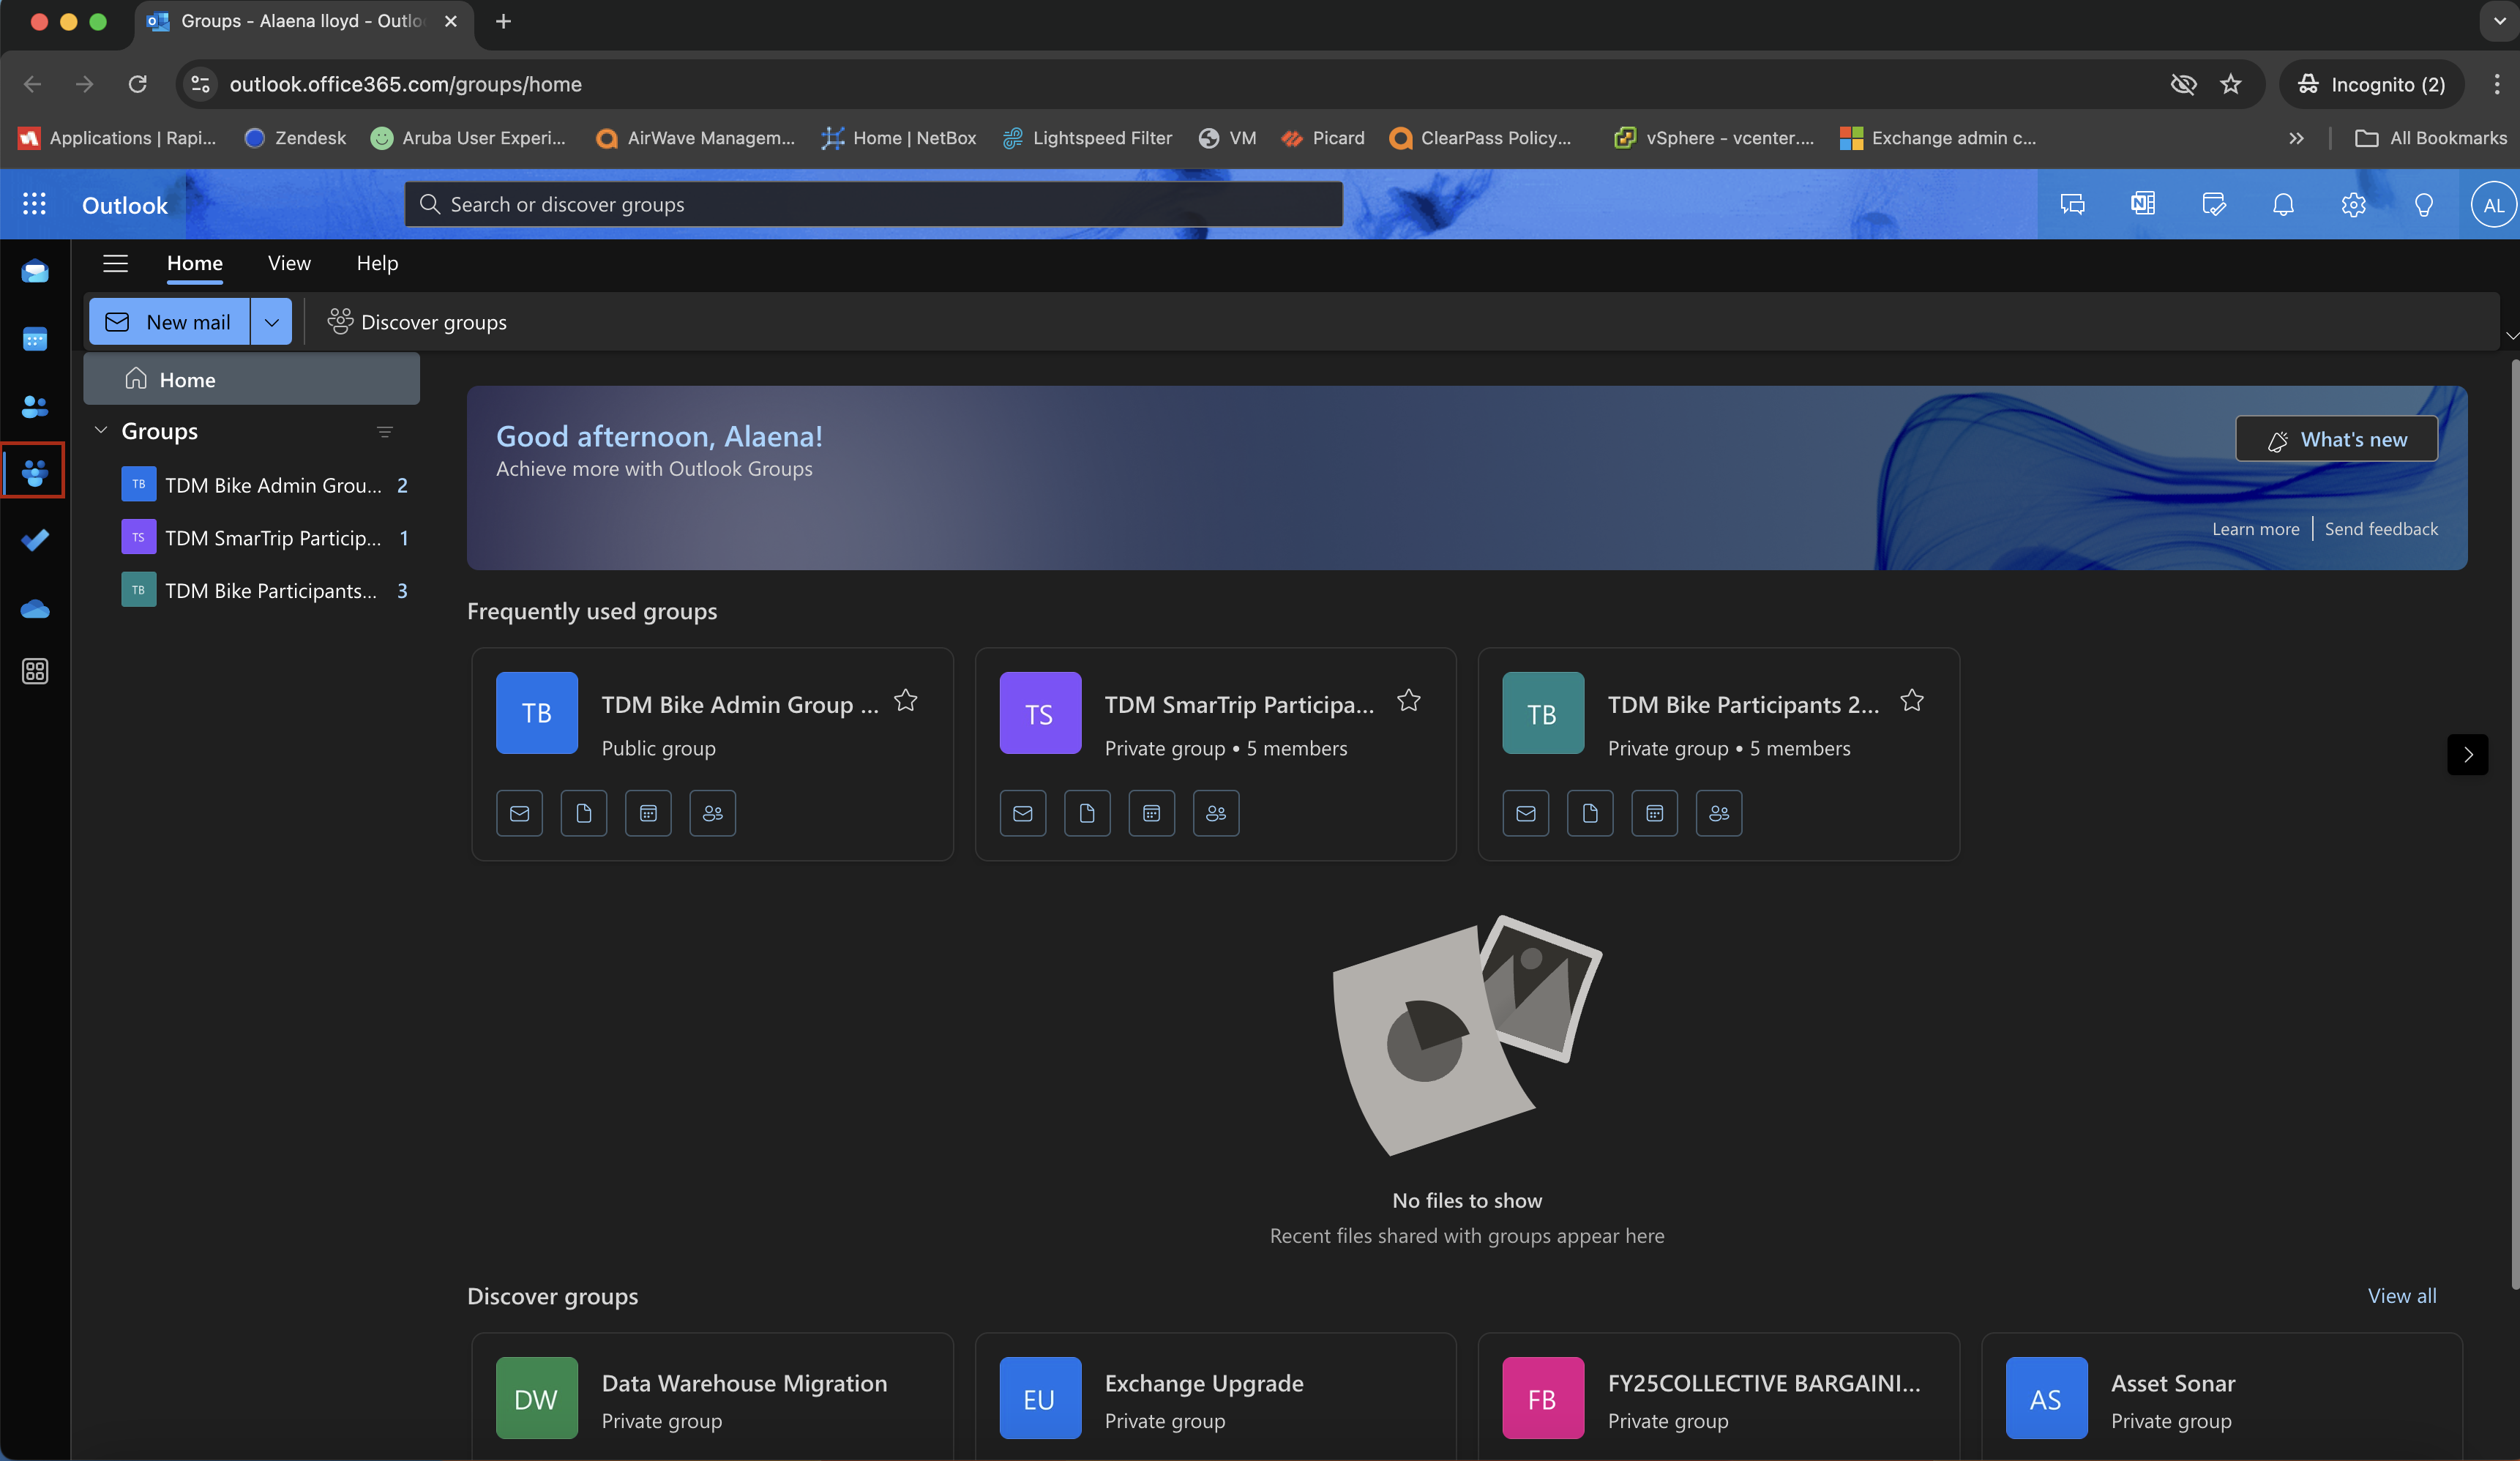
Task: Open the Exchange Upgrade group card
Action: click(1215, 1397)
